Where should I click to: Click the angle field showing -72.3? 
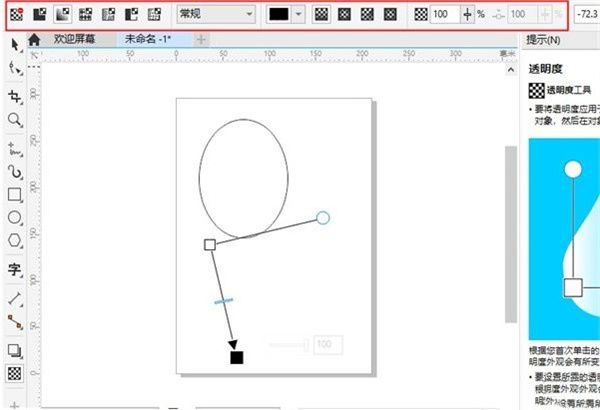pos(587,15)
